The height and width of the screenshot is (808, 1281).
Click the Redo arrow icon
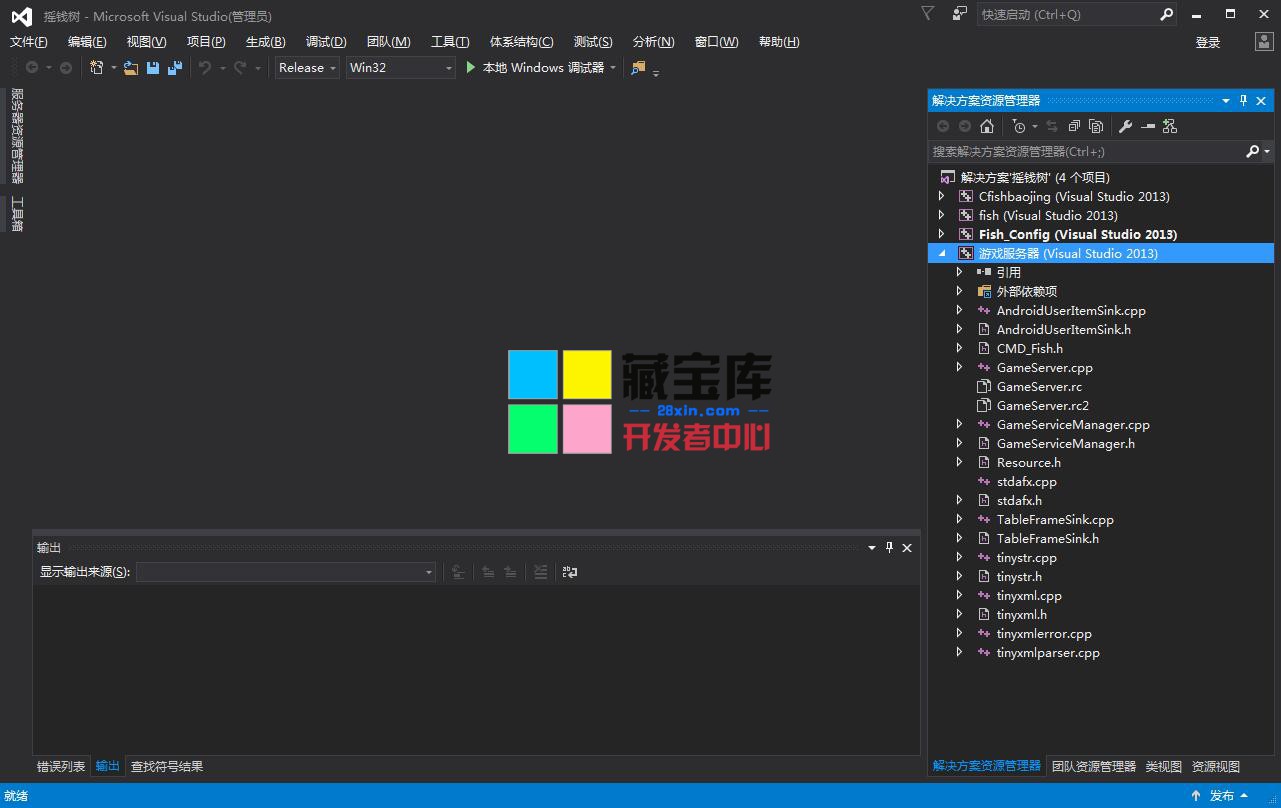pyautogui.click(x=240, y=68)
